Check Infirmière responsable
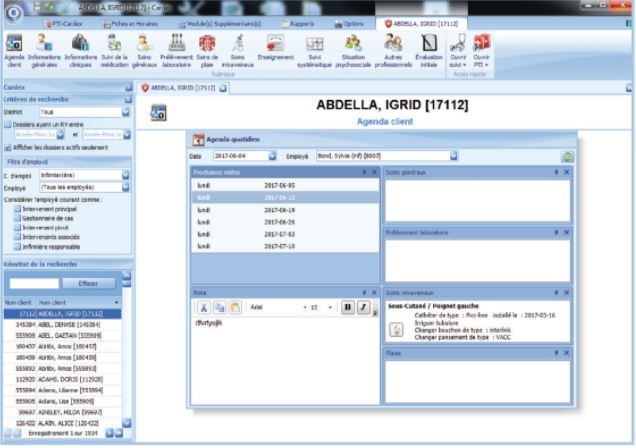Screen dimensions: 636x448 coord(17,247)
